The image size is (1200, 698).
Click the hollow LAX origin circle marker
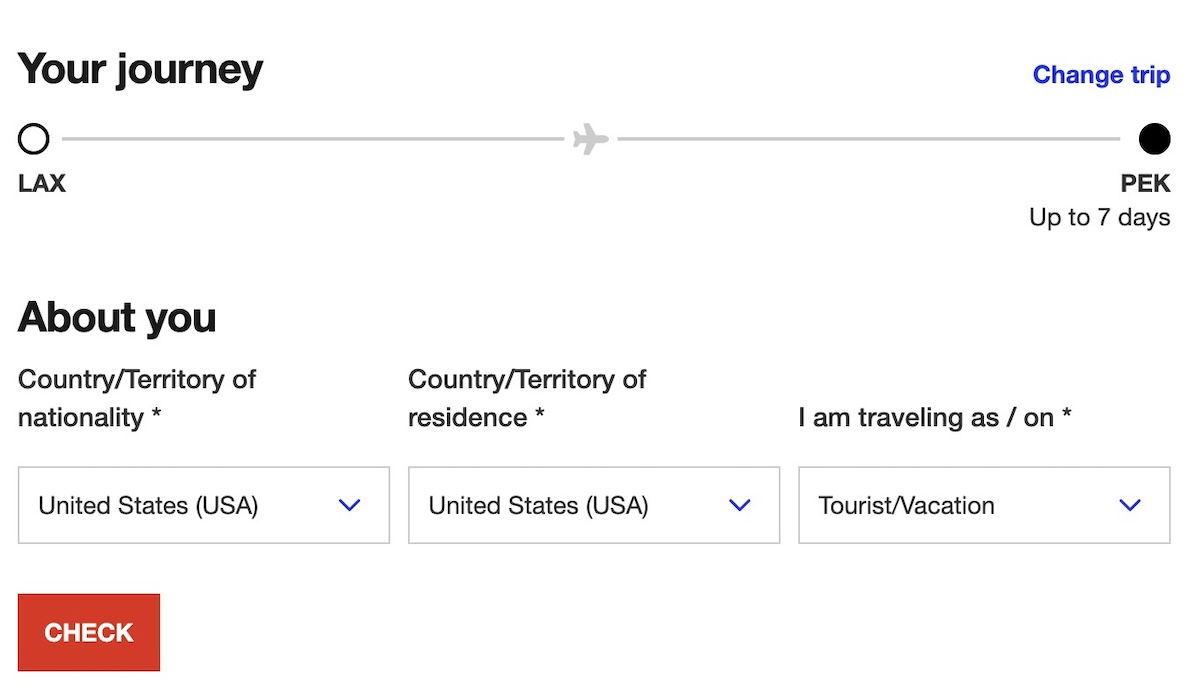tap(33, 139)
